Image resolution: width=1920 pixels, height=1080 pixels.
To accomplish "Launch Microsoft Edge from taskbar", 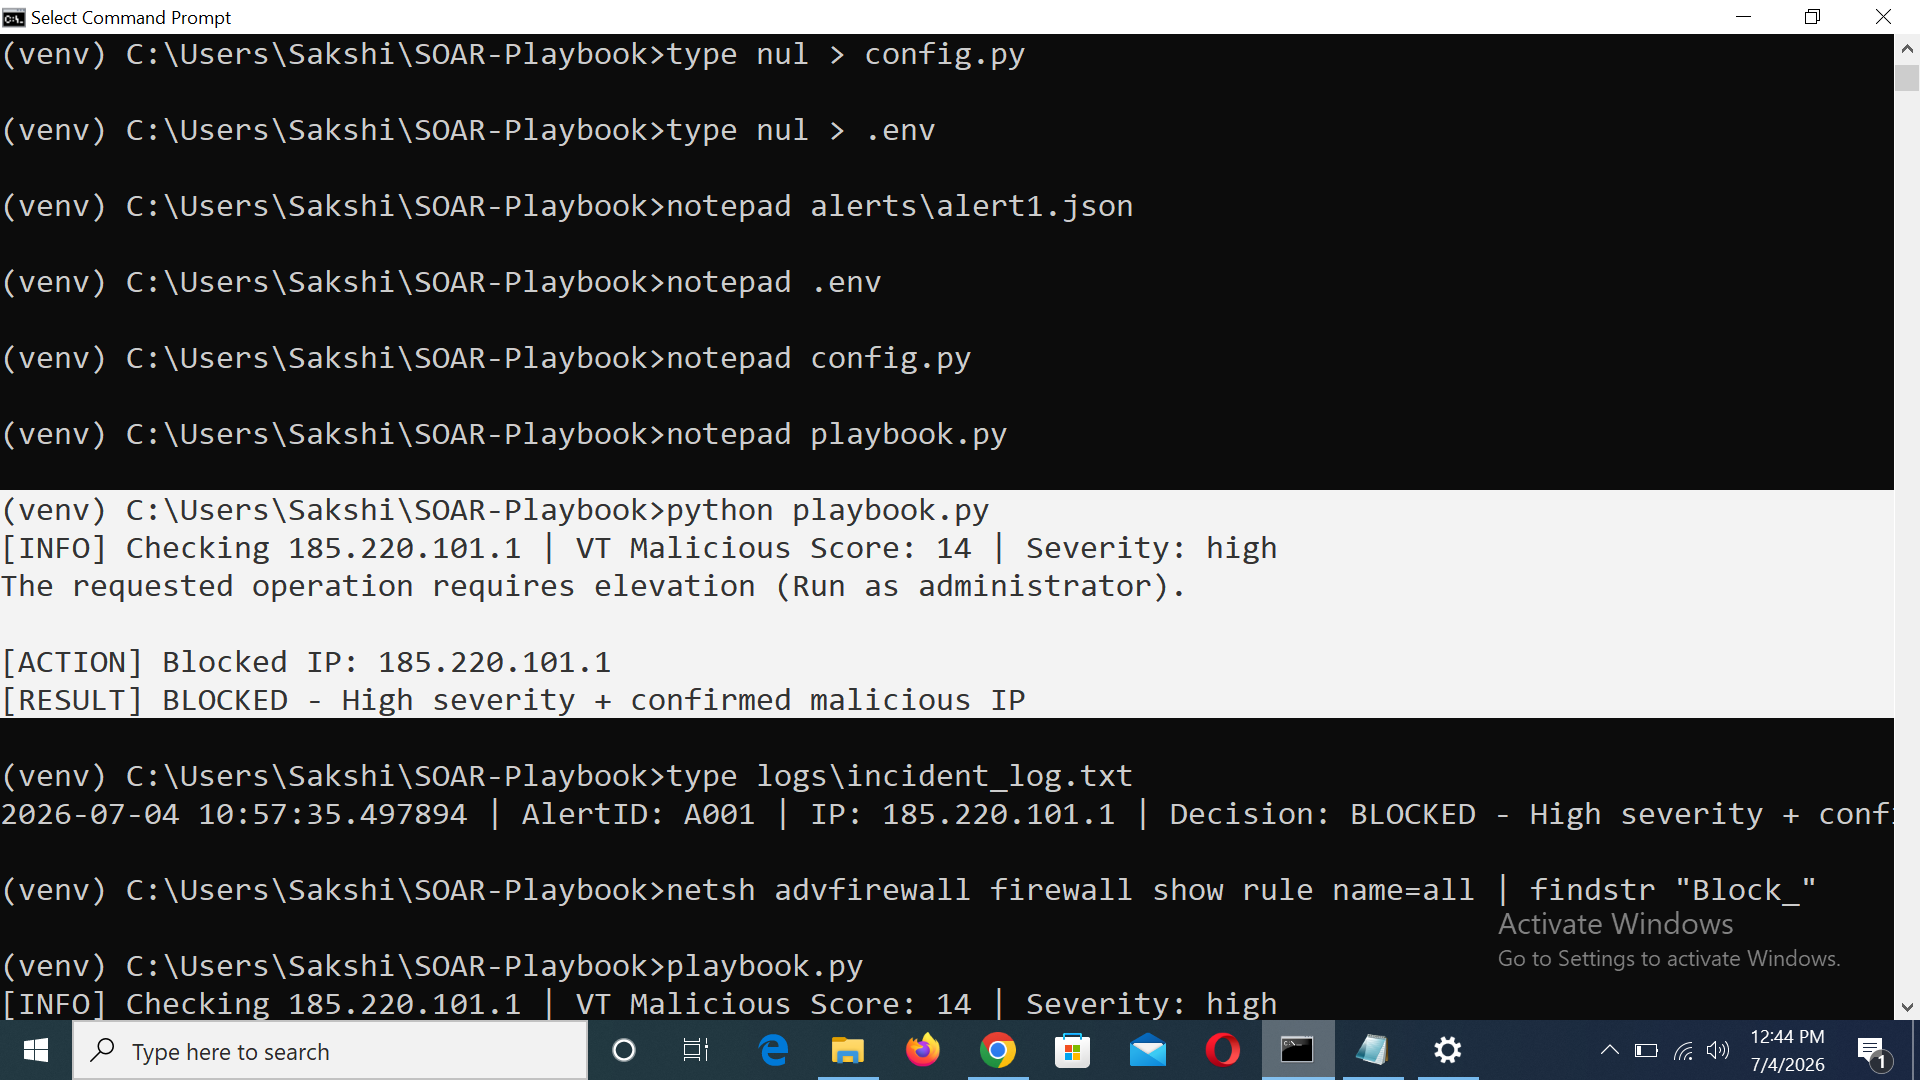I will pos(773,1050).
